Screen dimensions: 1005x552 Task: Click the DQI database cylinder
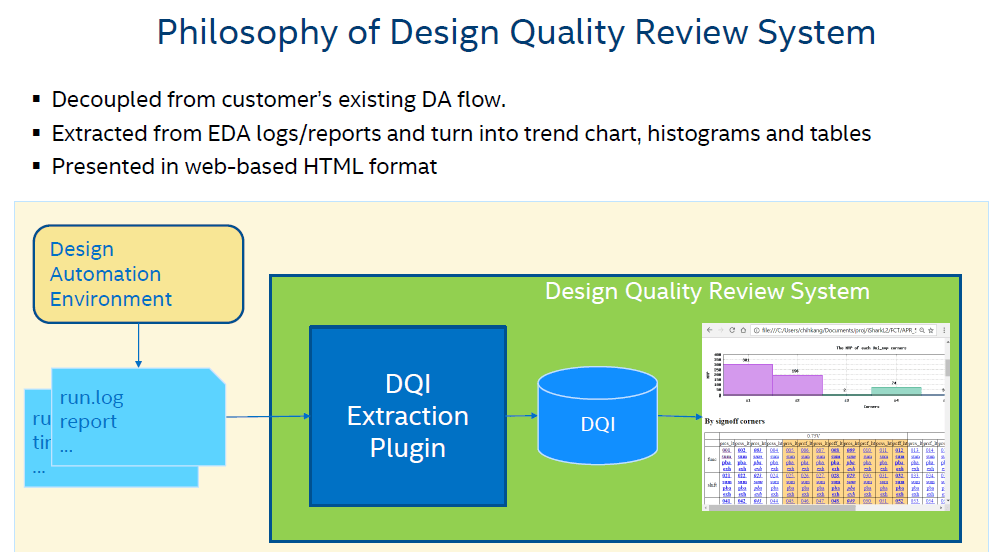coord(596,417)
